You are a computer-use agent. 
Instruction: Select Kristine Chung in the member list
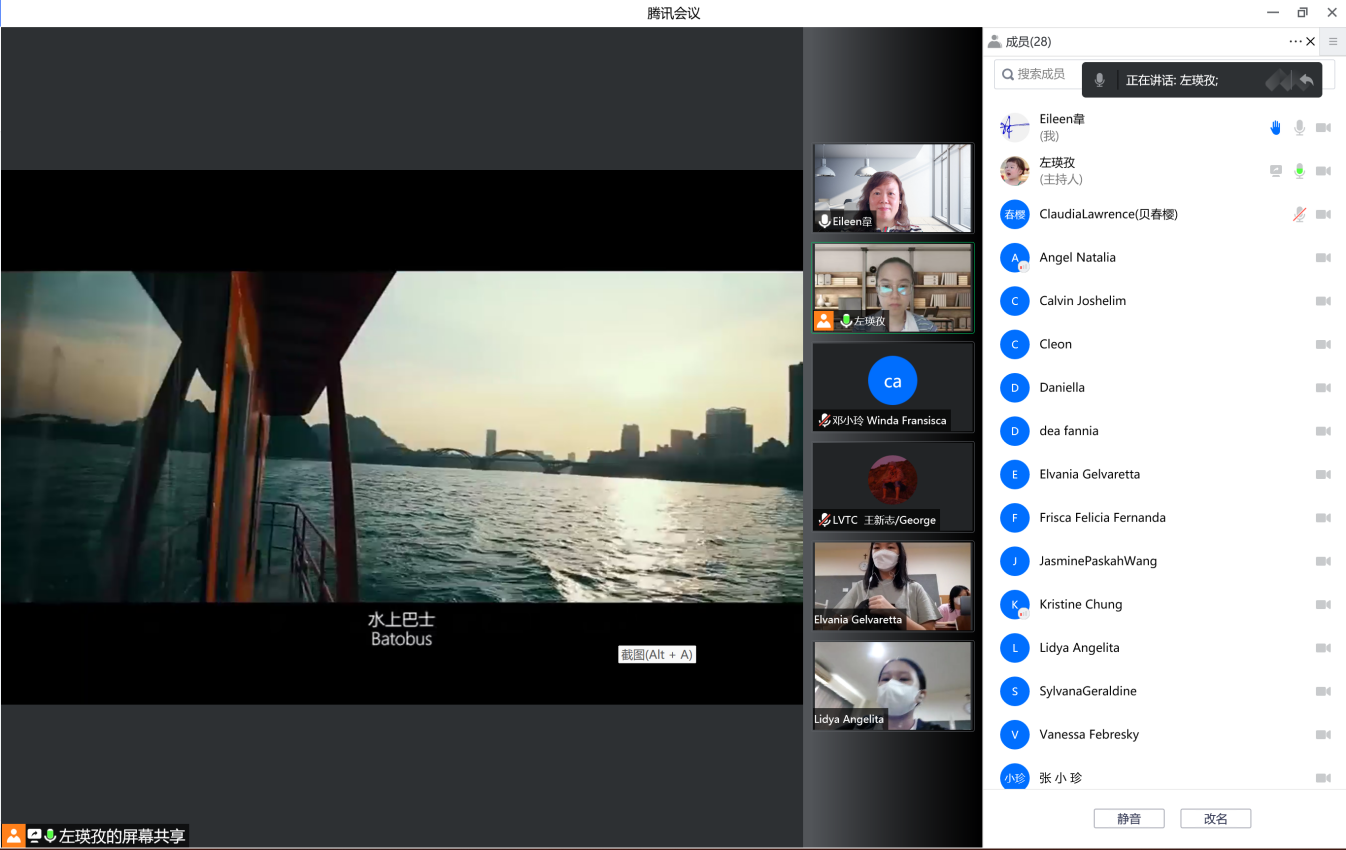[x=1080, y=604]
